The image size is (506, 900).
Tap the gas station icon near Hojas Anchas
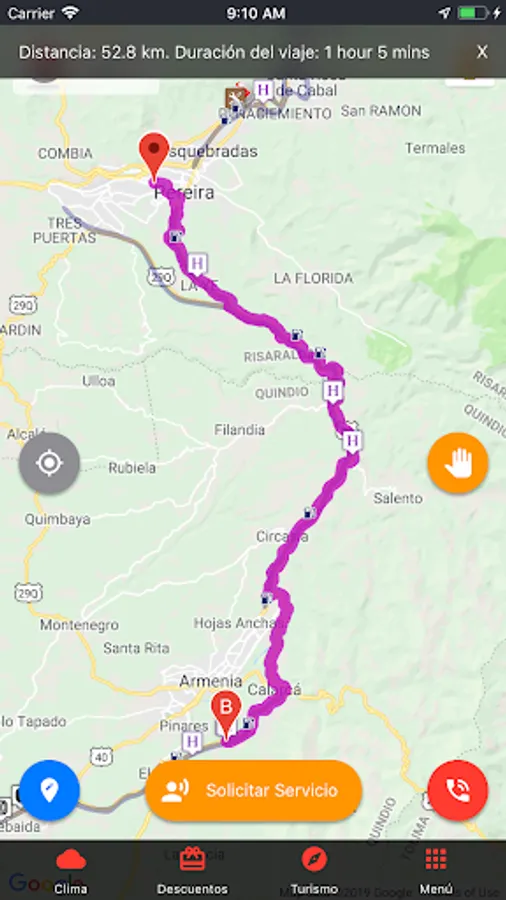pyautogui.click(x=266, y=599)
